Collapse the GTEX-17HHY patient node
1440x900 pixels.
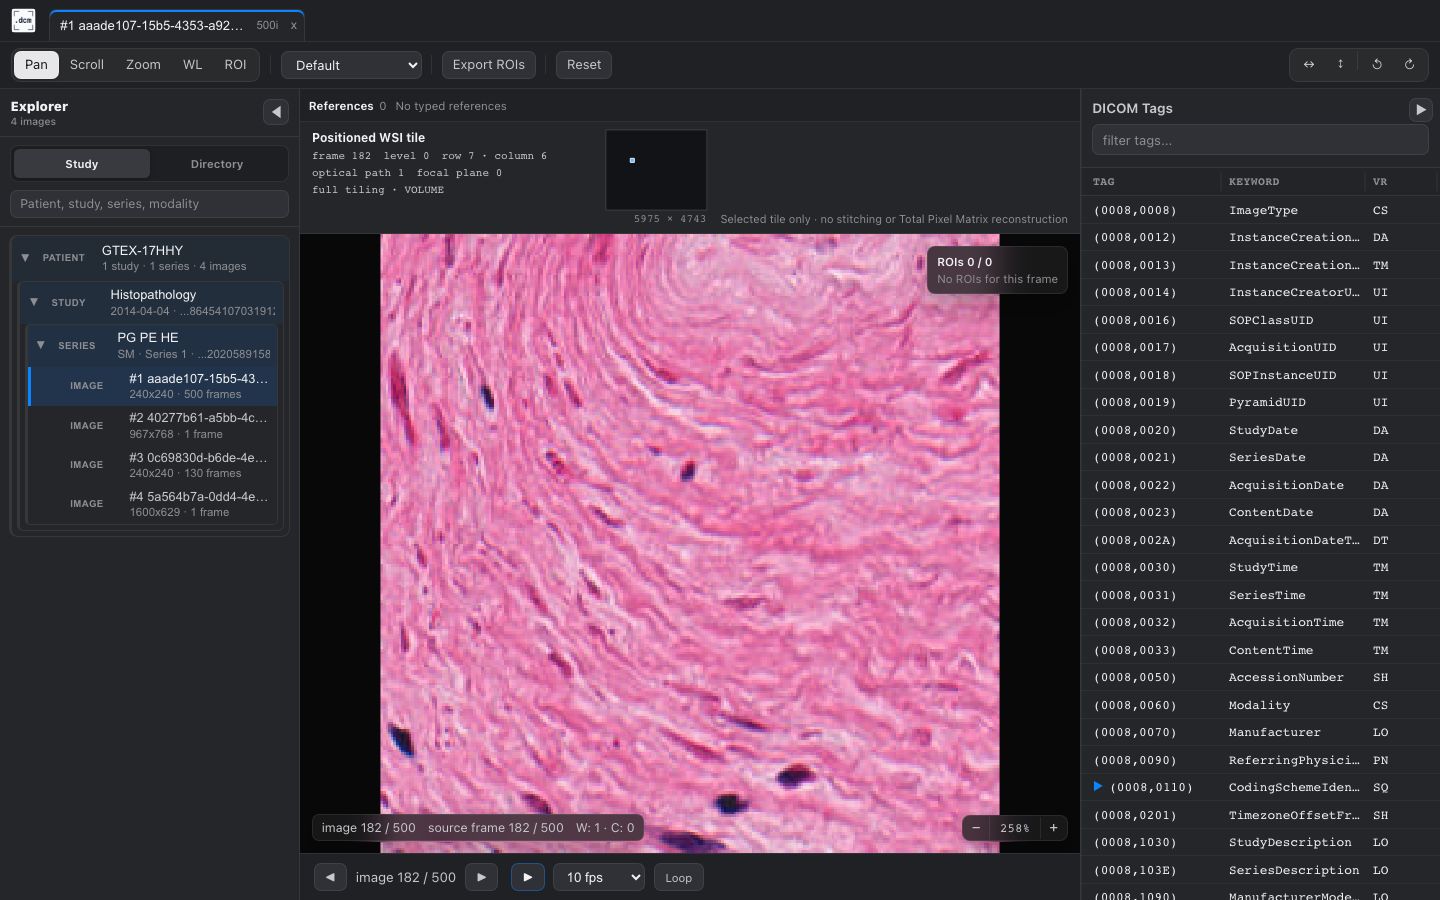click(x=25, y=257)
